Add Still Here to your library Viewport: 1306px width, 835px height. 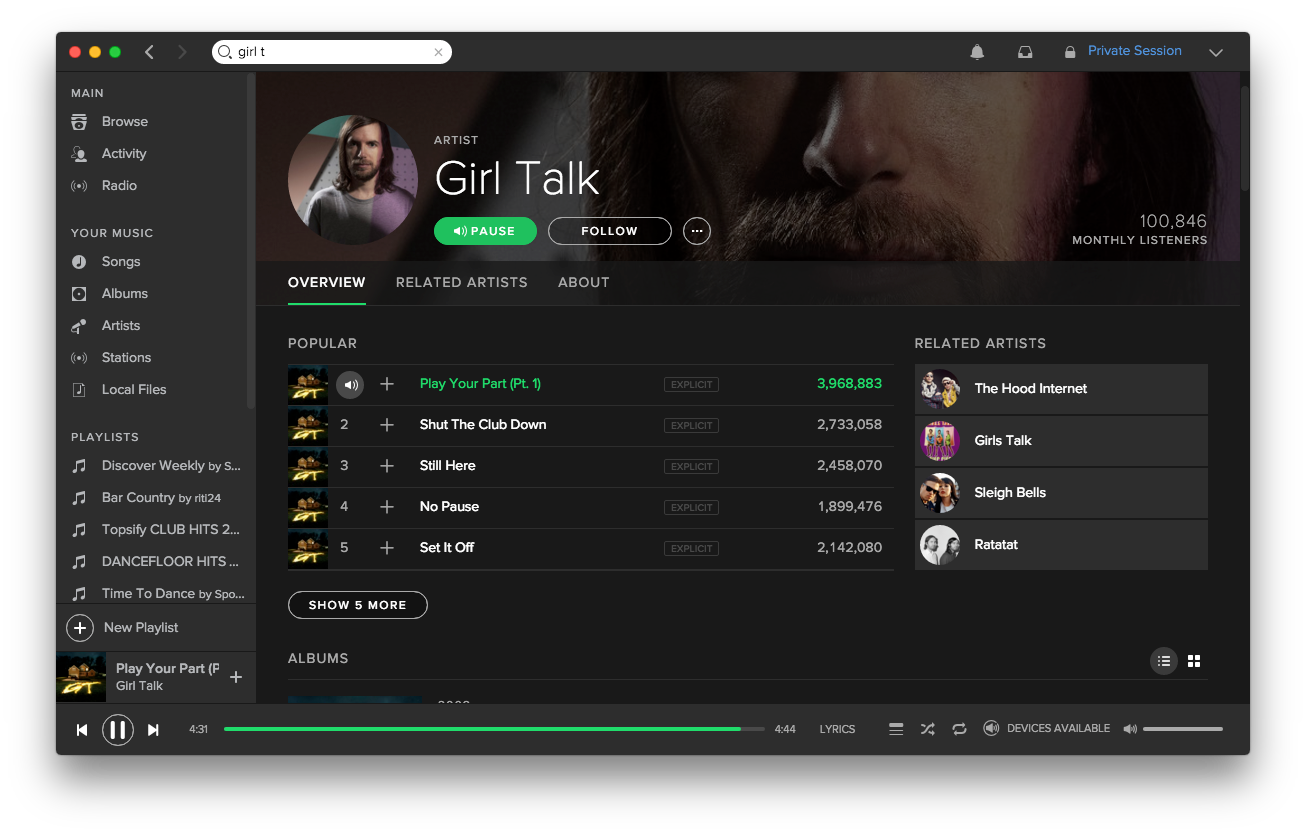tap(387, 467)
